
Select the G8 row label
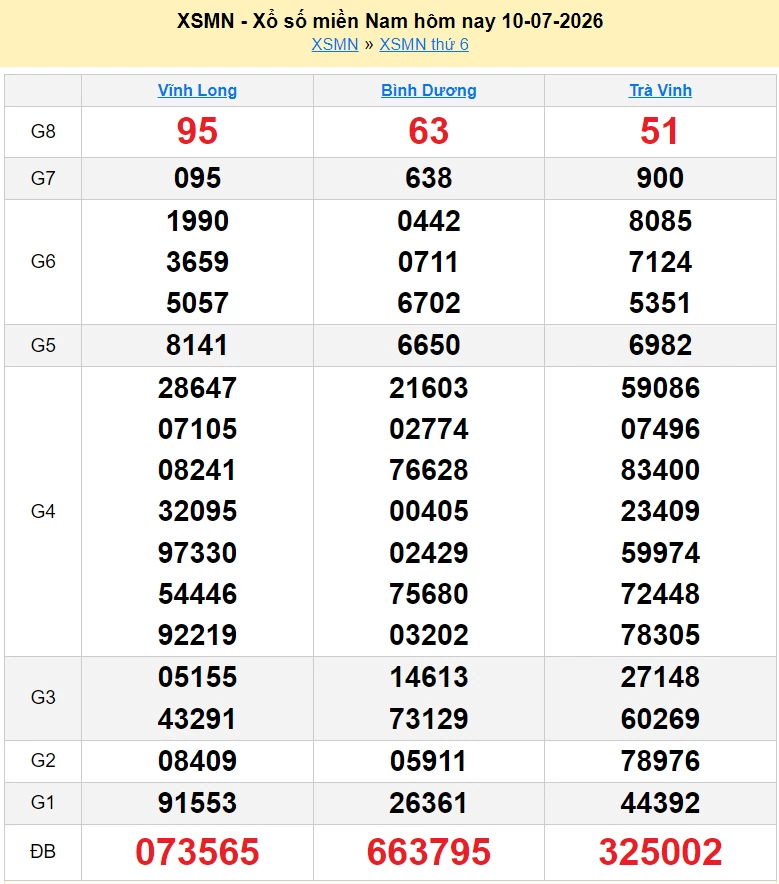pyautogui.click(x=43, y=131)
